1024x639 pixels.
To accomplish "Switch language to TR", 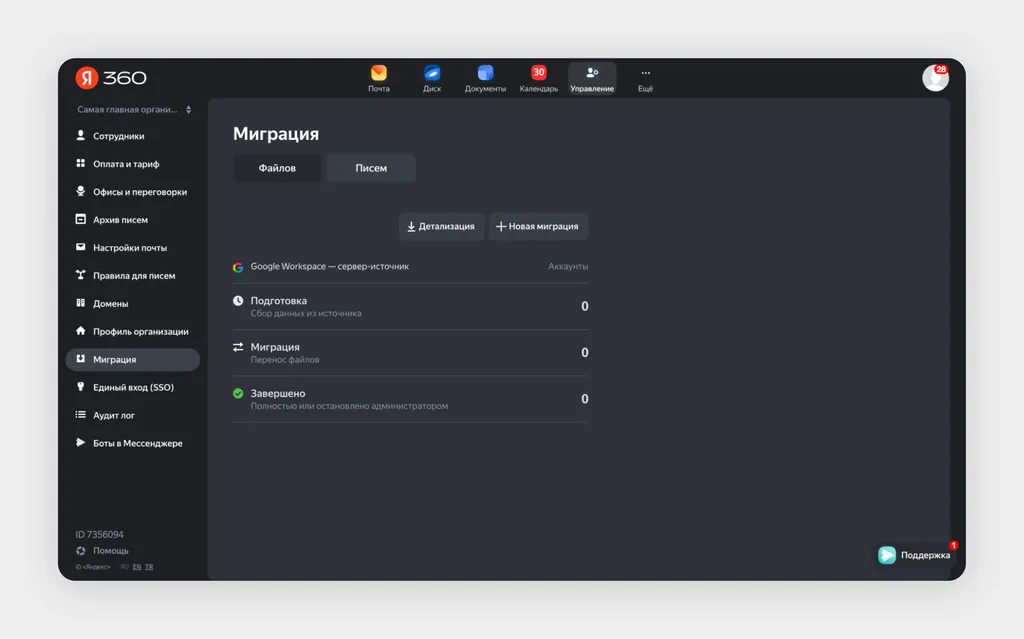I will coord(149,567).
